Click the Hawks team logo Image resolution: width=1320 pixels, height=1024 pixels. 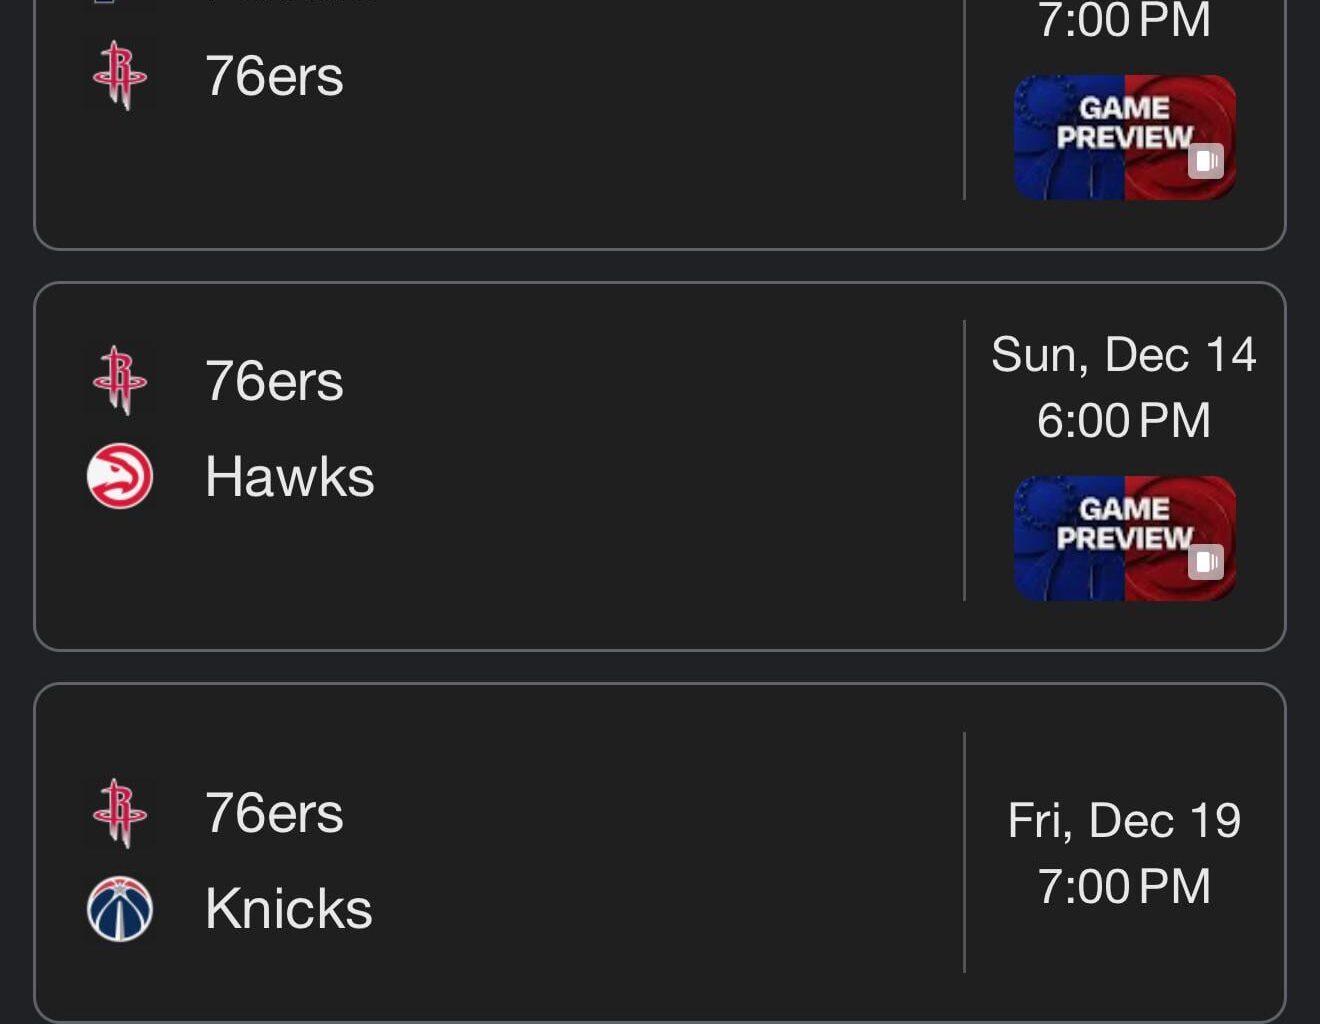(x=120, y=476)
